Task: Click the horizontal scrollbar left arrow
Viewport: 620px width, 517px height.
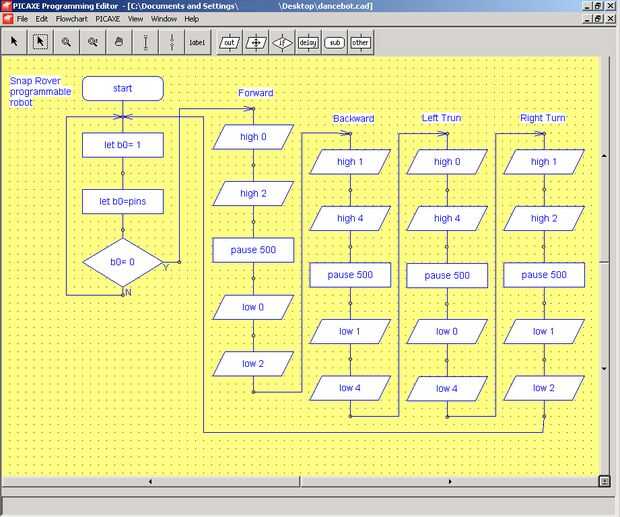Action: 150,481
